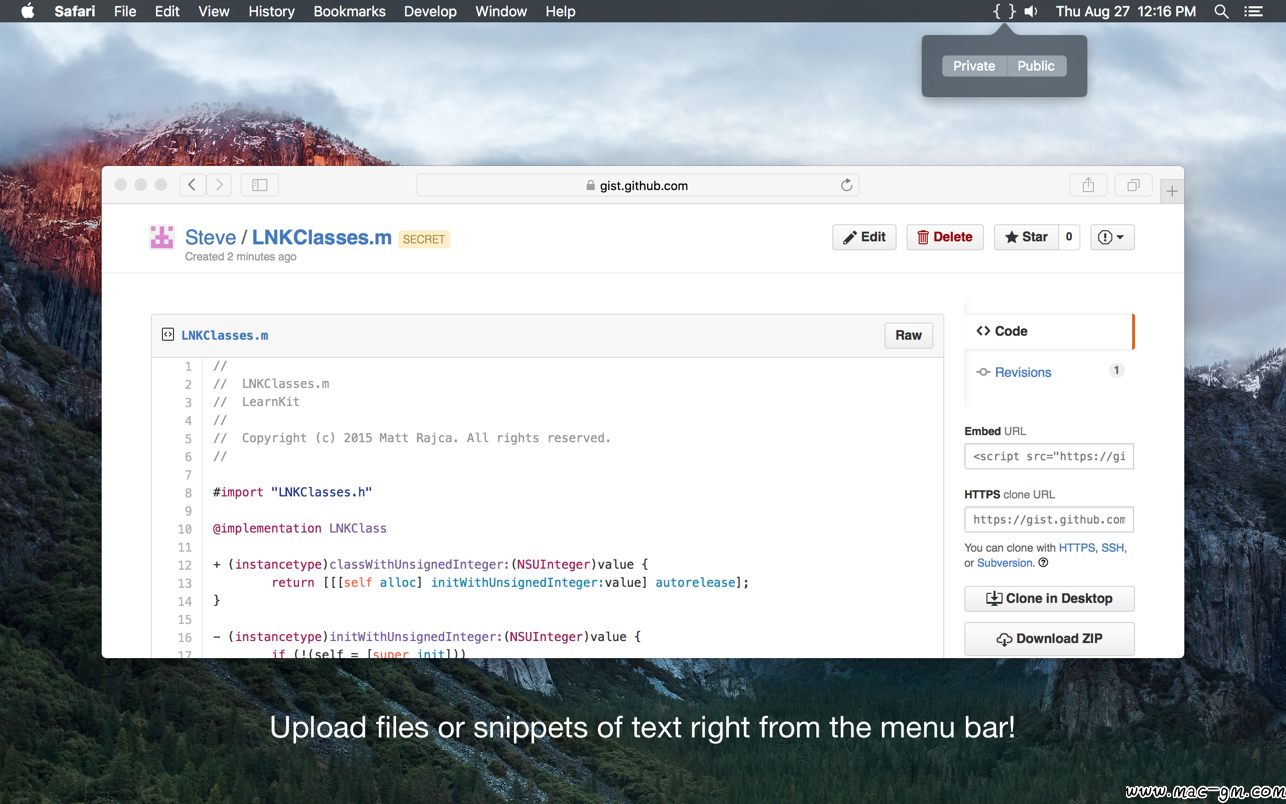Open the Apple menu
Image resolution: width=1286 pixels, height=804 pixels.
28,11
